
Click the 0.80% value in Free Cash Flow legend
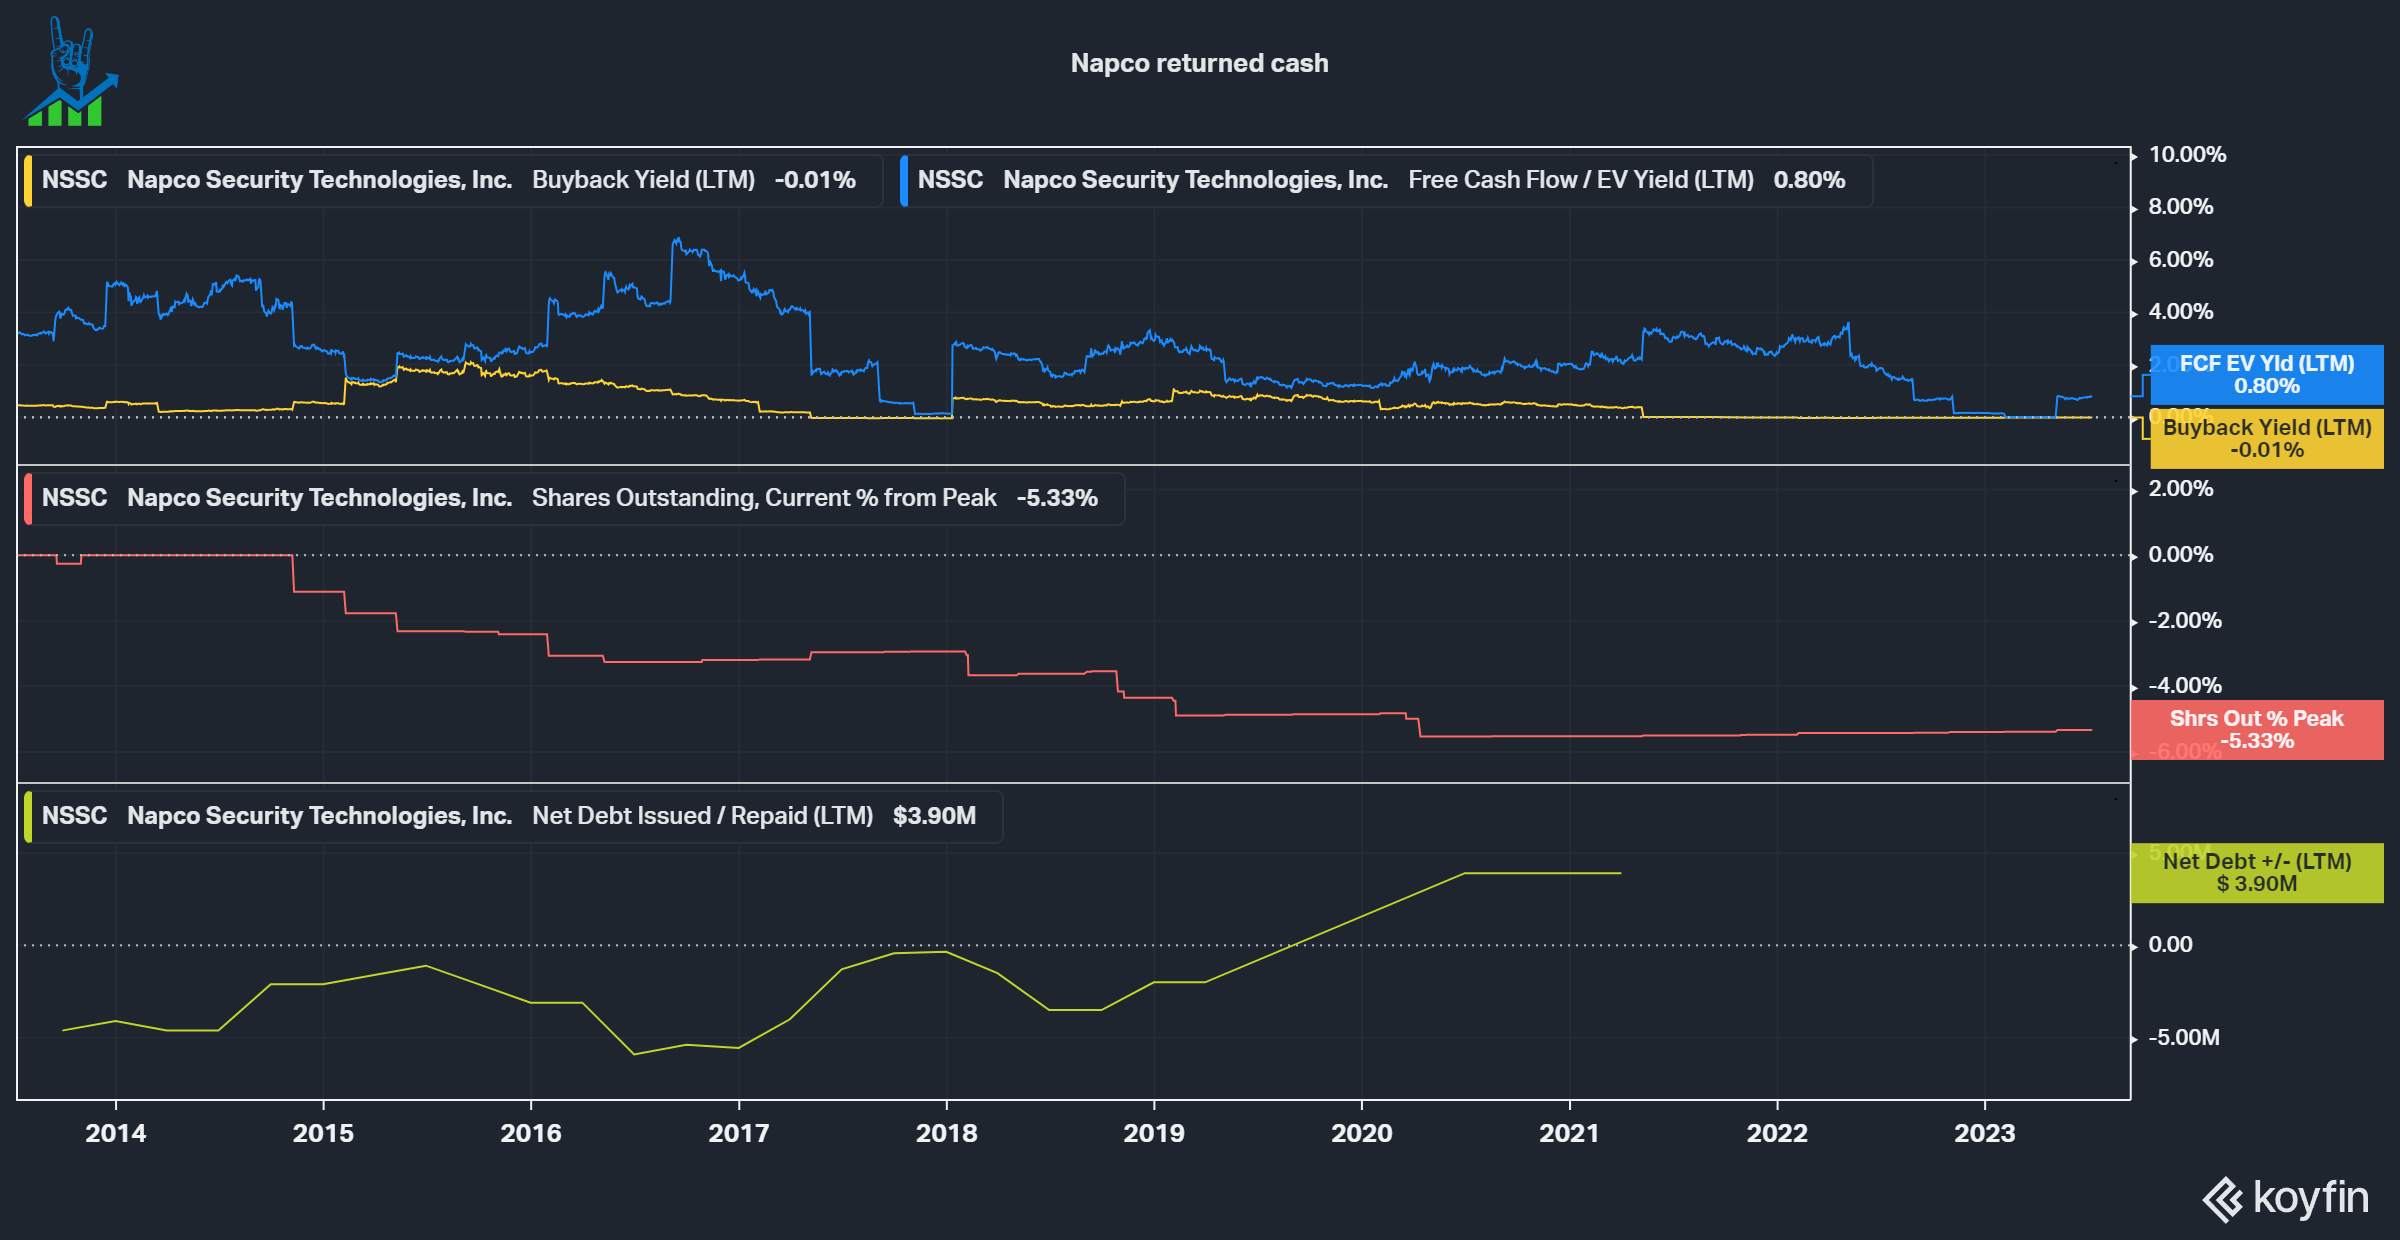(1809, 180)
